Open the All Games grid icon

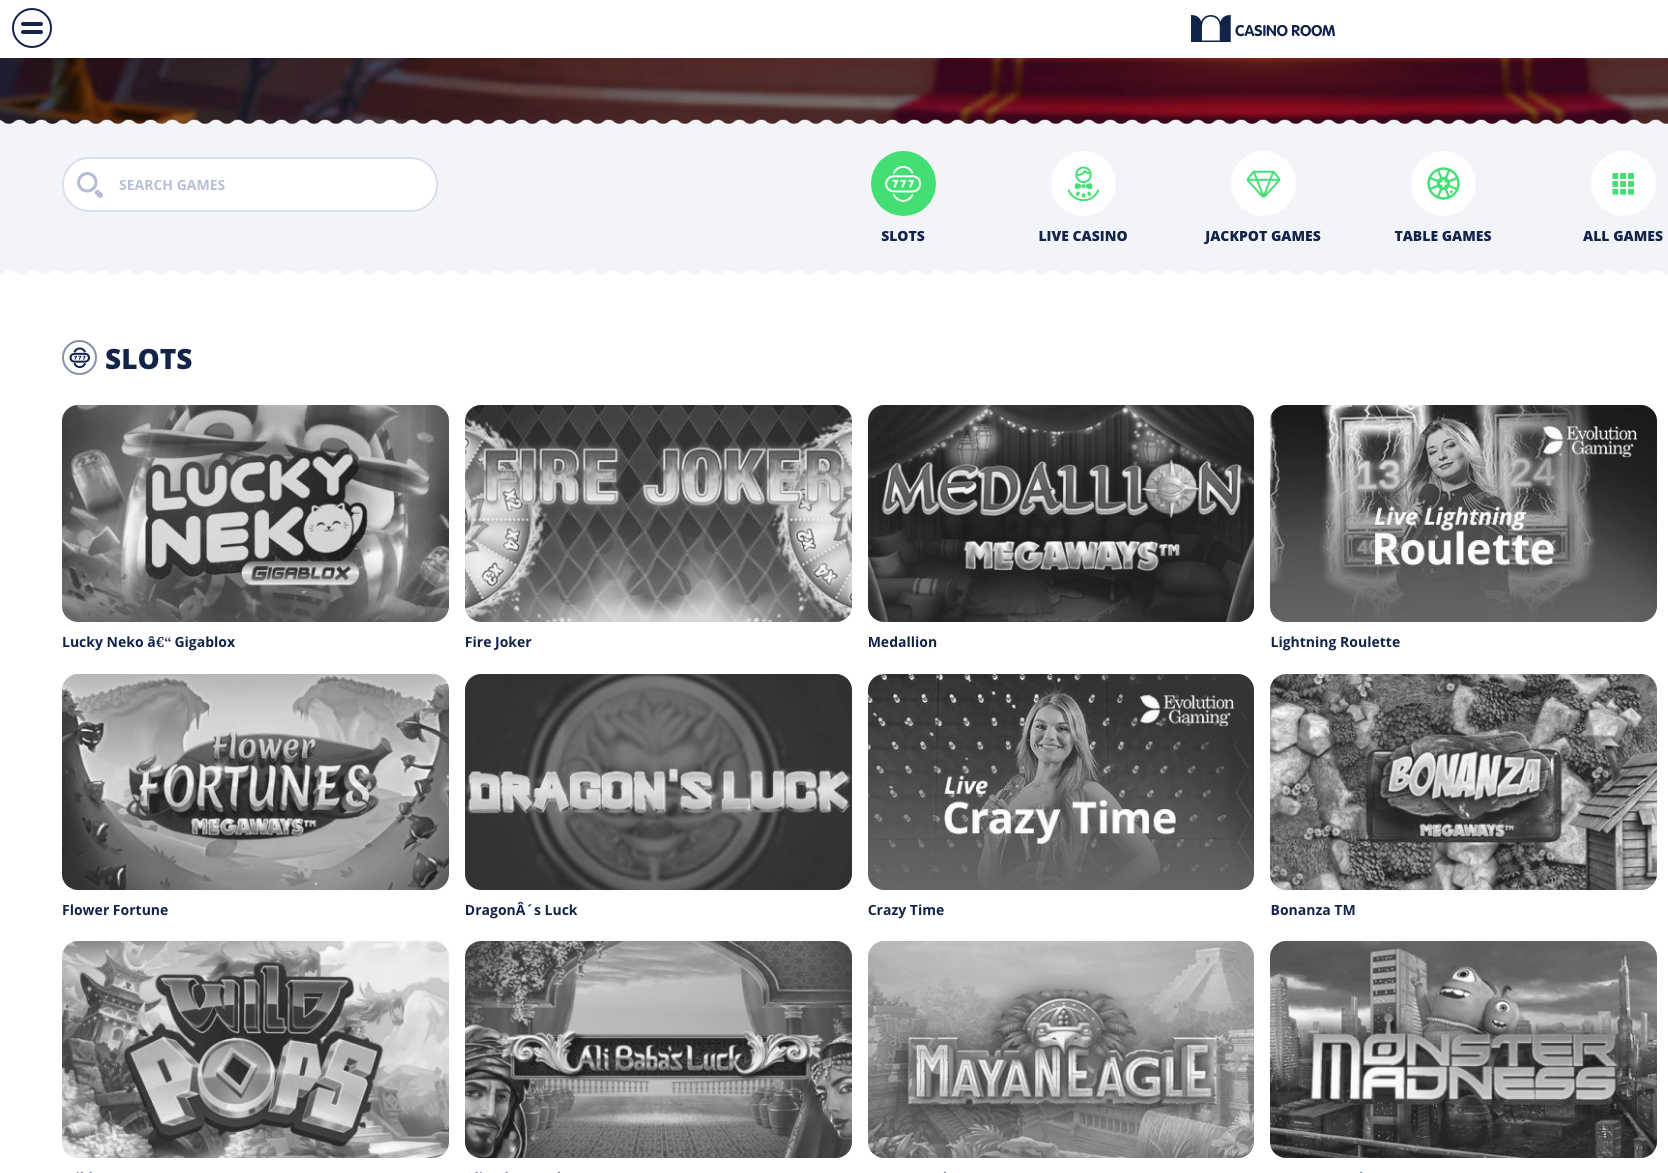(1623, 184)
